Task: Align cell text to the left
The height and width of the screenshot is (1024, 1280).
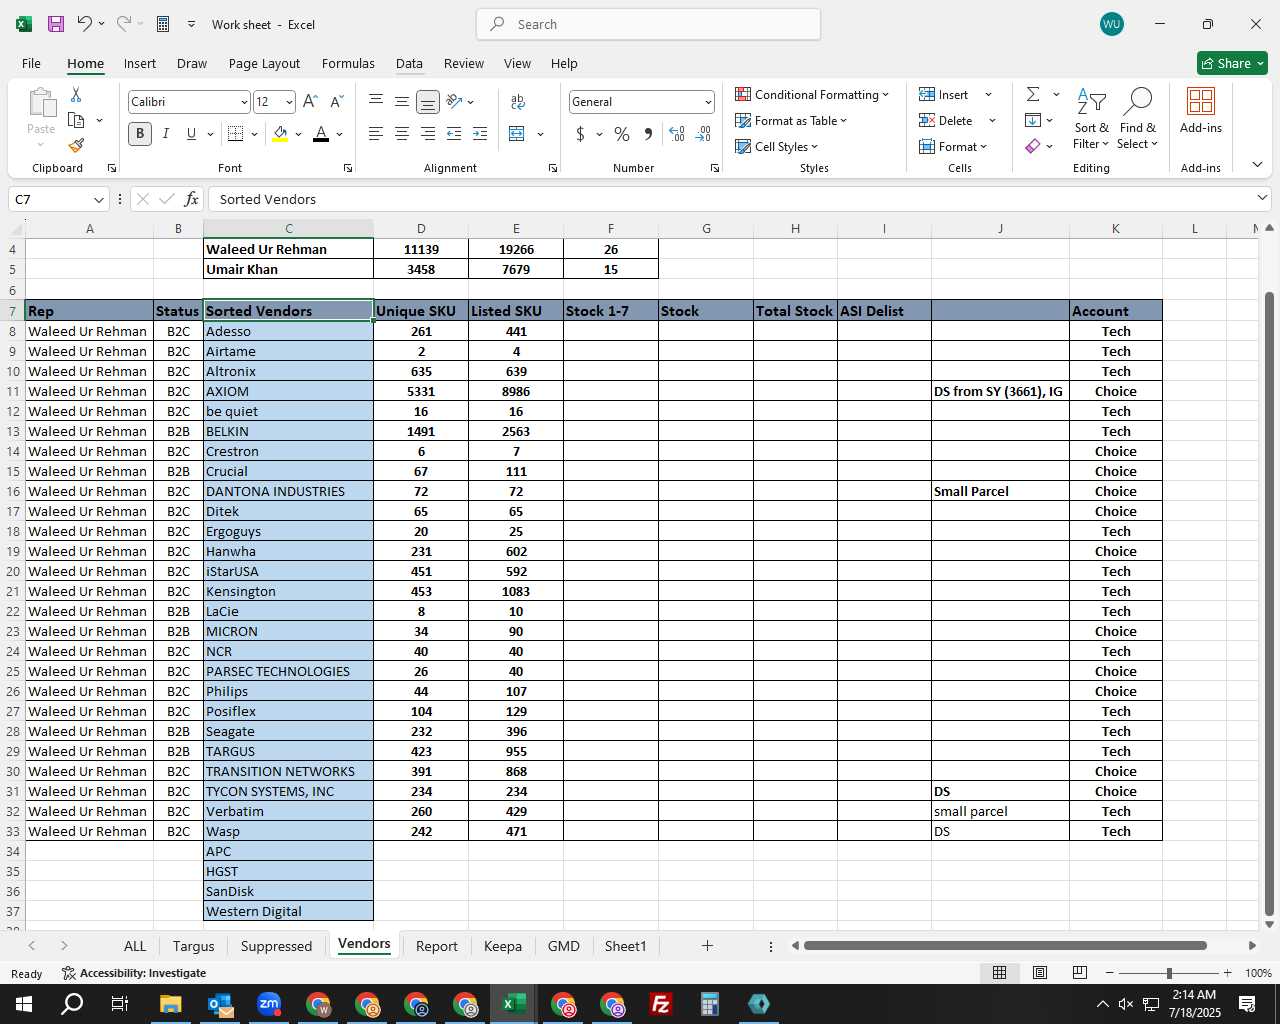Action: 376,133
